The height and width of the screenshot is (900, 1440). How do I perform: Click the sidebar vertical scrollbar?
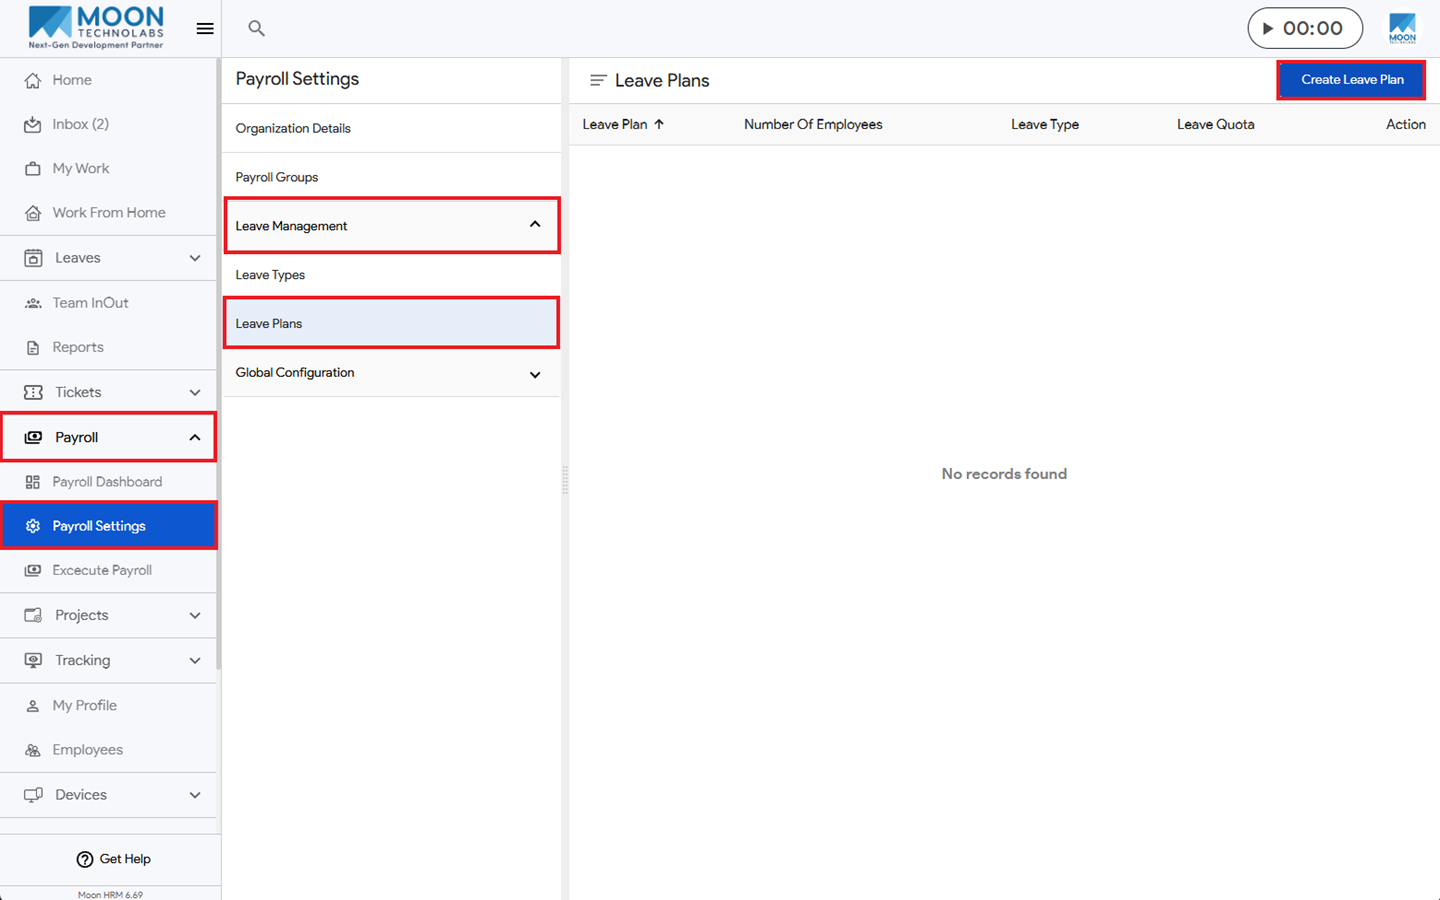coord(218,365)
